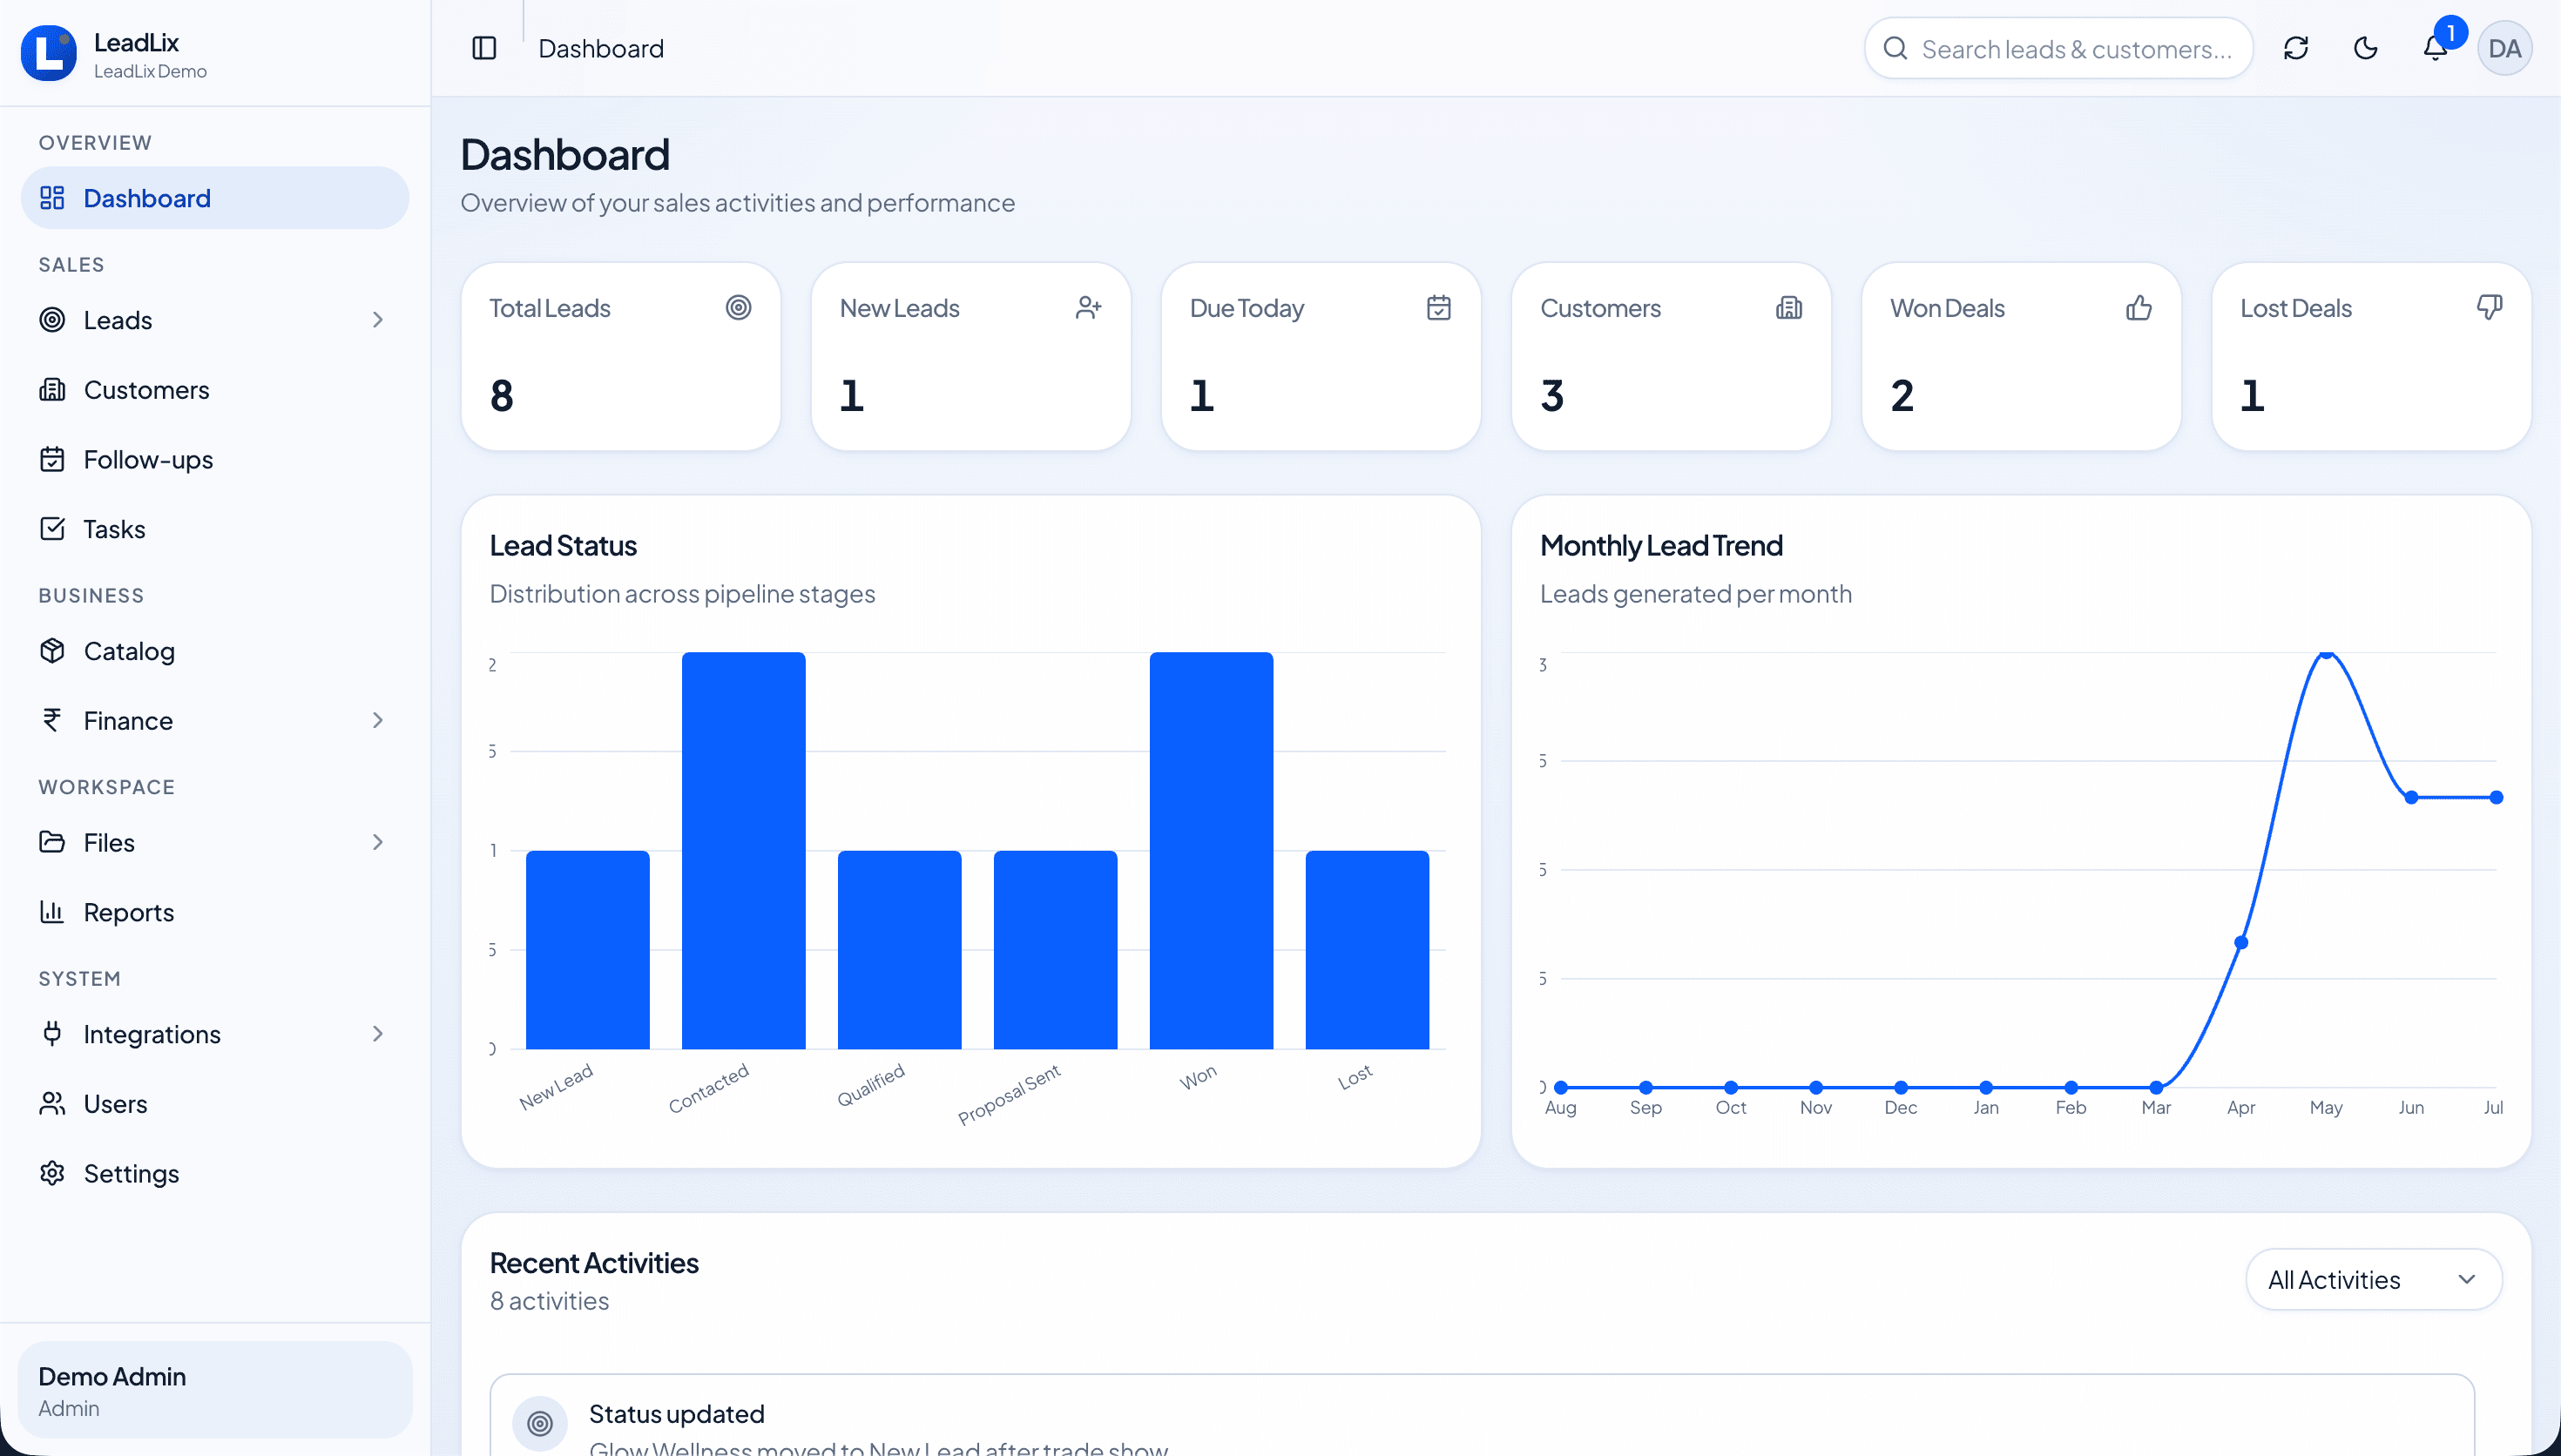Click the Integrations plug icon in sidebar
The height and width of the screenshot is (1456, 2561).
(x=52, y=1033)
